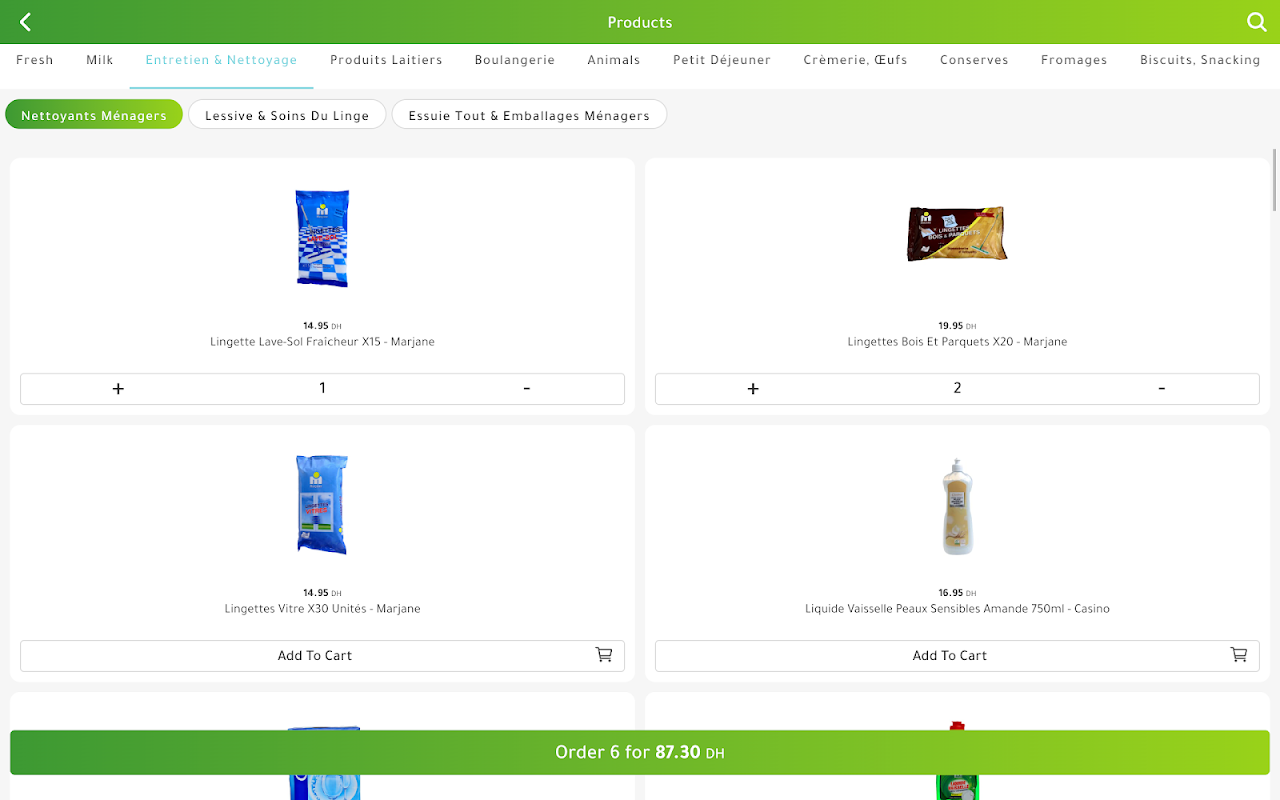Switch to the Boulangerie tab
This screenshot has height=800, width=1280.
pyautogui.click(x=515, y=60)
